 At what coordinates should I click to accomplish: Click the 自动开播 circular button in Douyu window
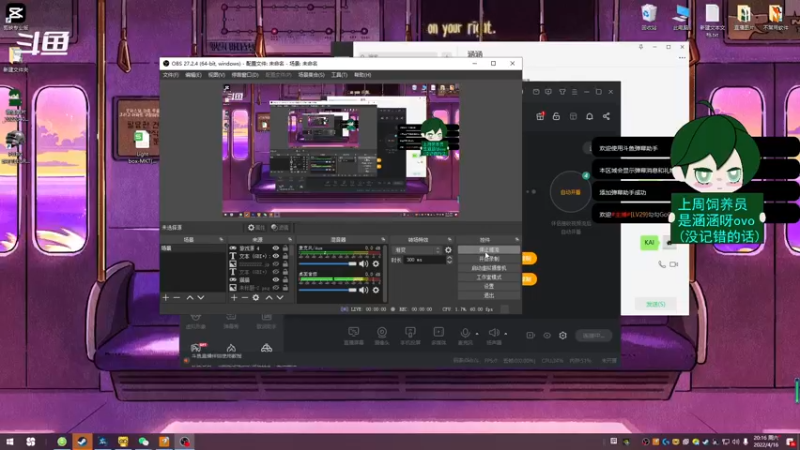tap(570, 192)
